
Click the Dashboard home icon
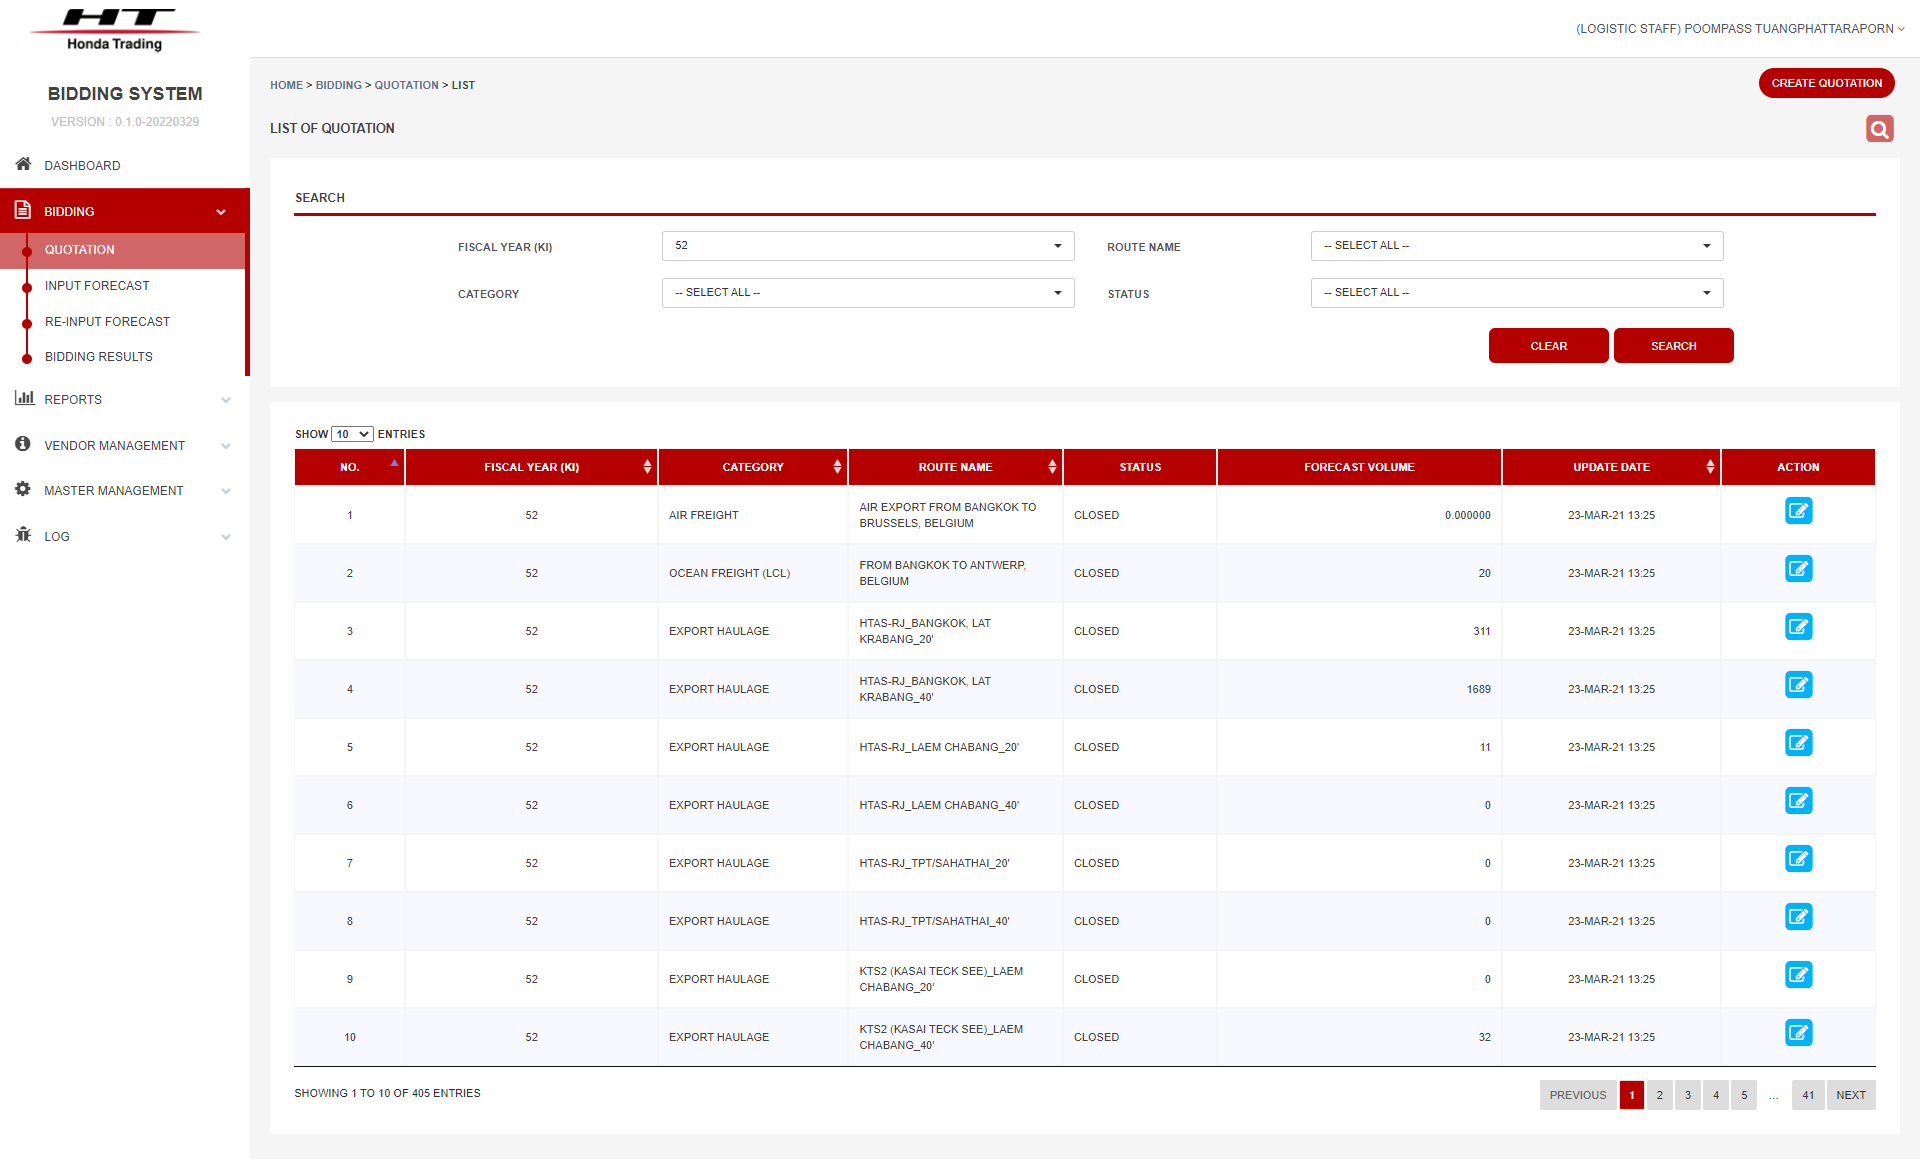[x=23, y=164]
